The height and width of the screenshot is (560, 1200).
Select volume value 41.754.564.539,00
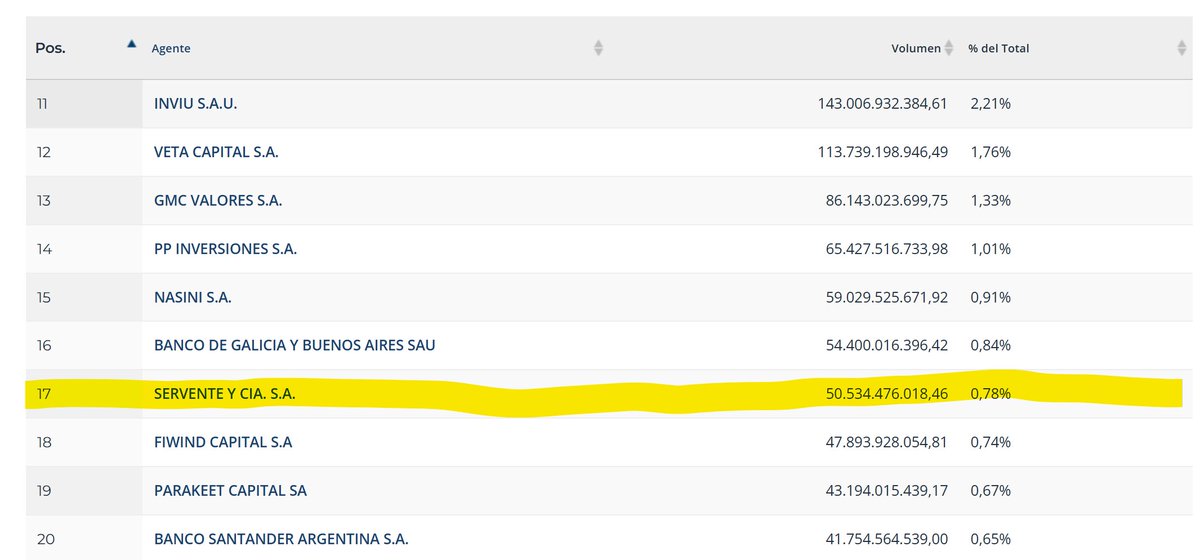coord(887,539)
